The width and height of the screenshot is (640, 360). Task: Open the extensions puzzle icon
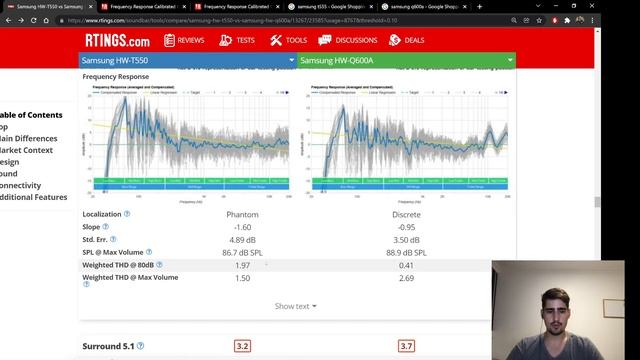click(567, 20)
